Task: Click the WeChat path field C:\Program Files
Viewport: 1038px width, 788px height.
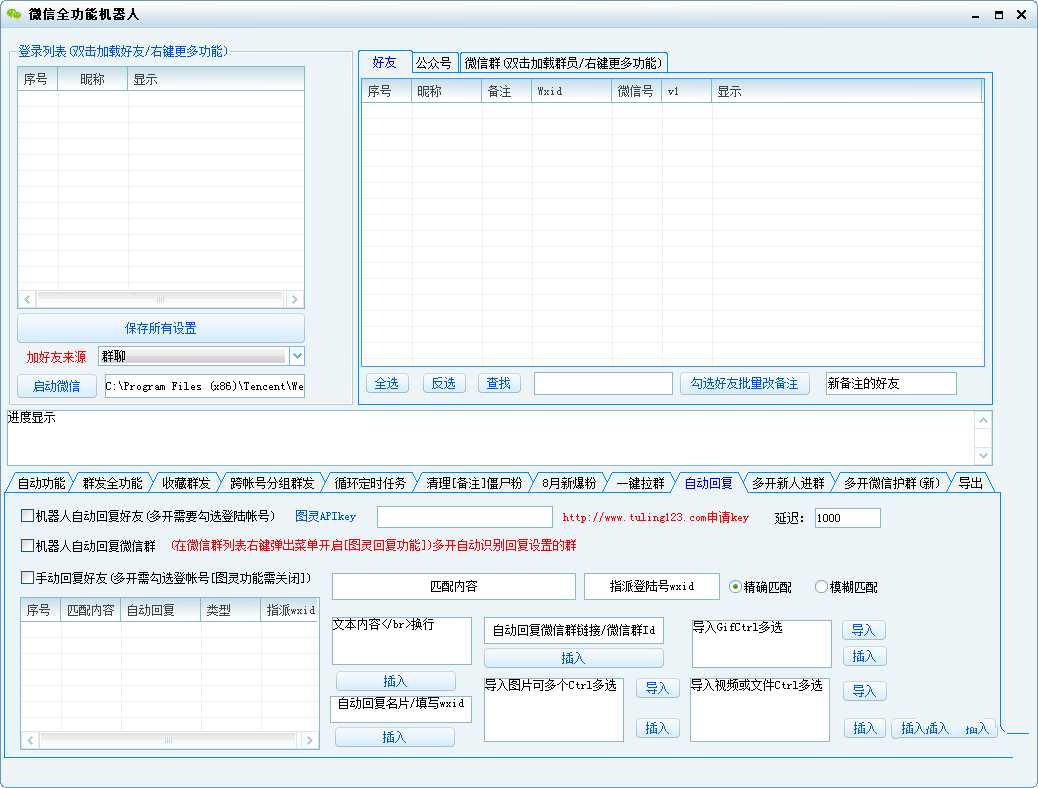Action: point(205,386)
